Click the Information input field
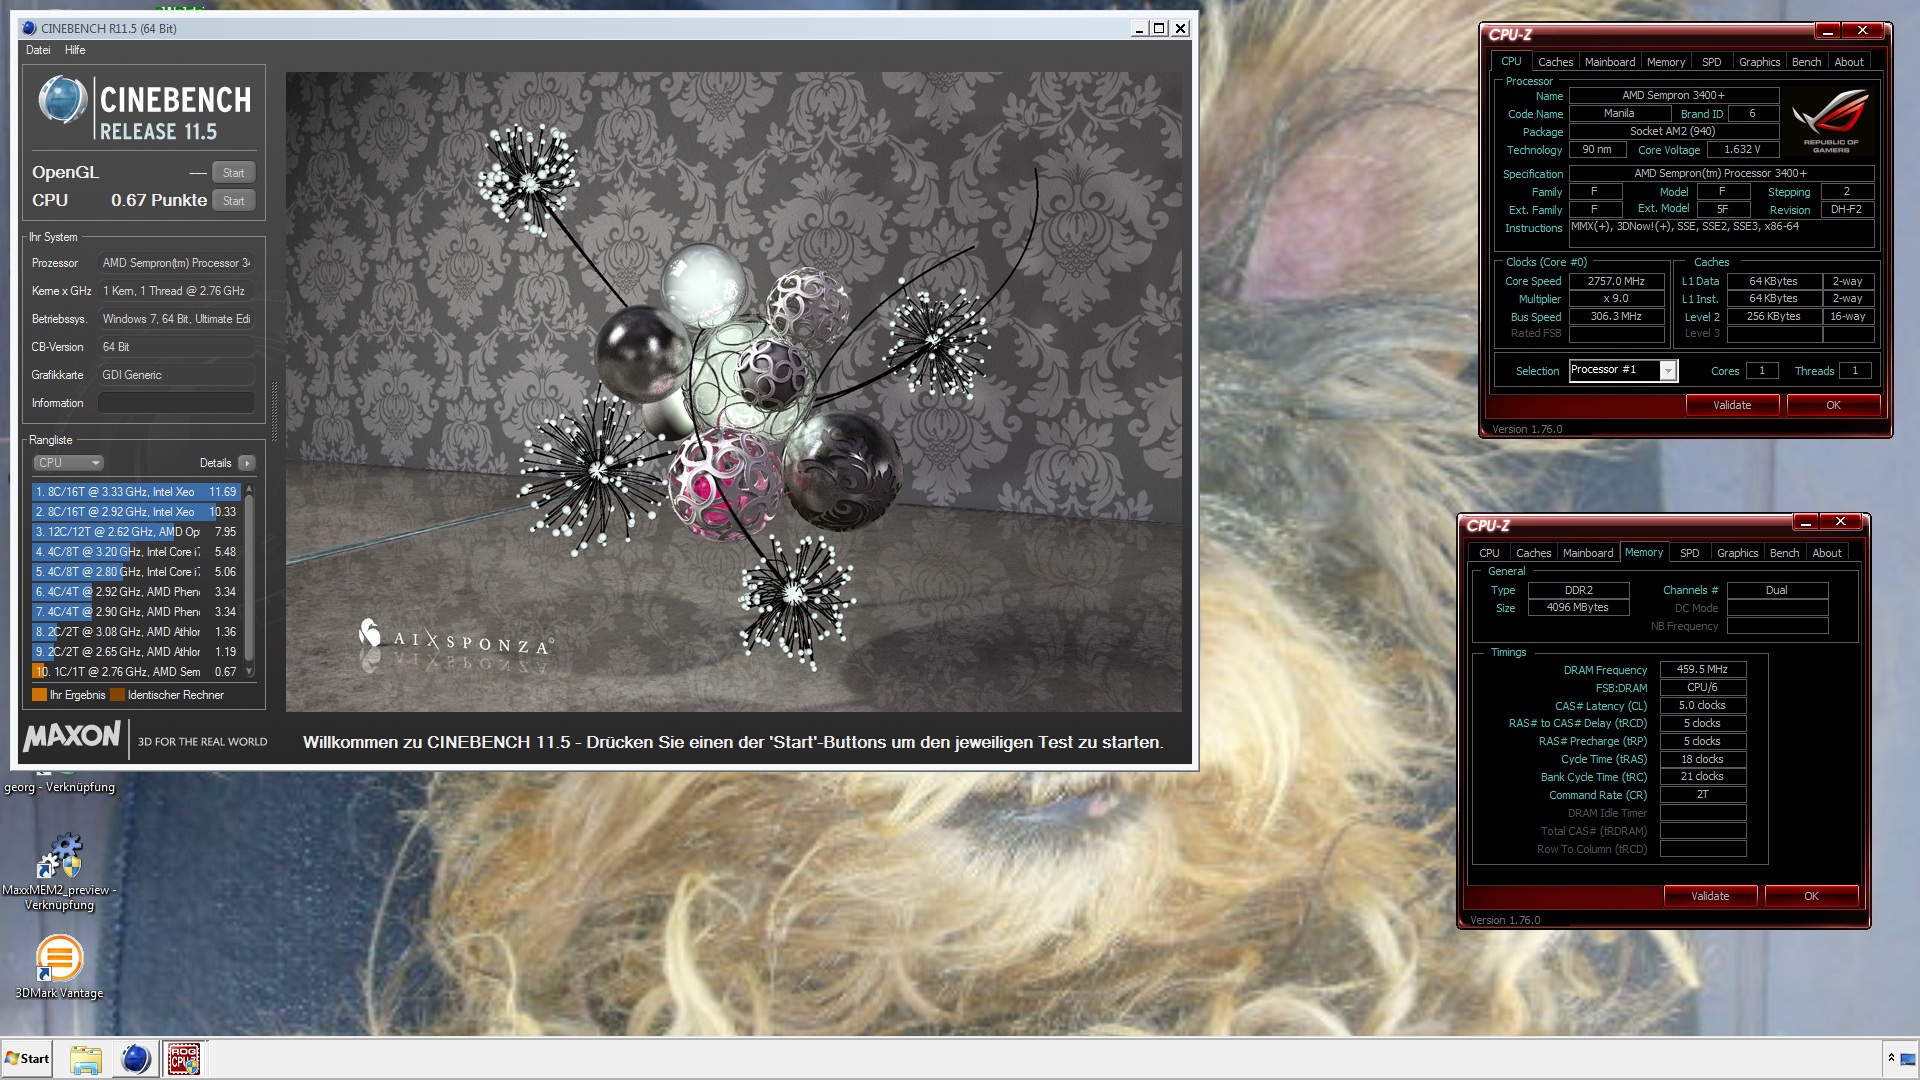The height and width of the screenshot is (1080, 1920). coord(176,403)
